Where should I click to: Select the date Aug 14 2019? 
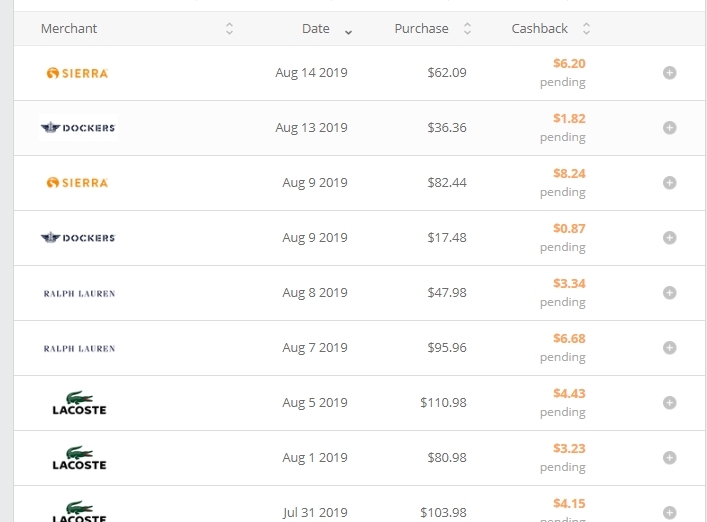tap(311, 73)
